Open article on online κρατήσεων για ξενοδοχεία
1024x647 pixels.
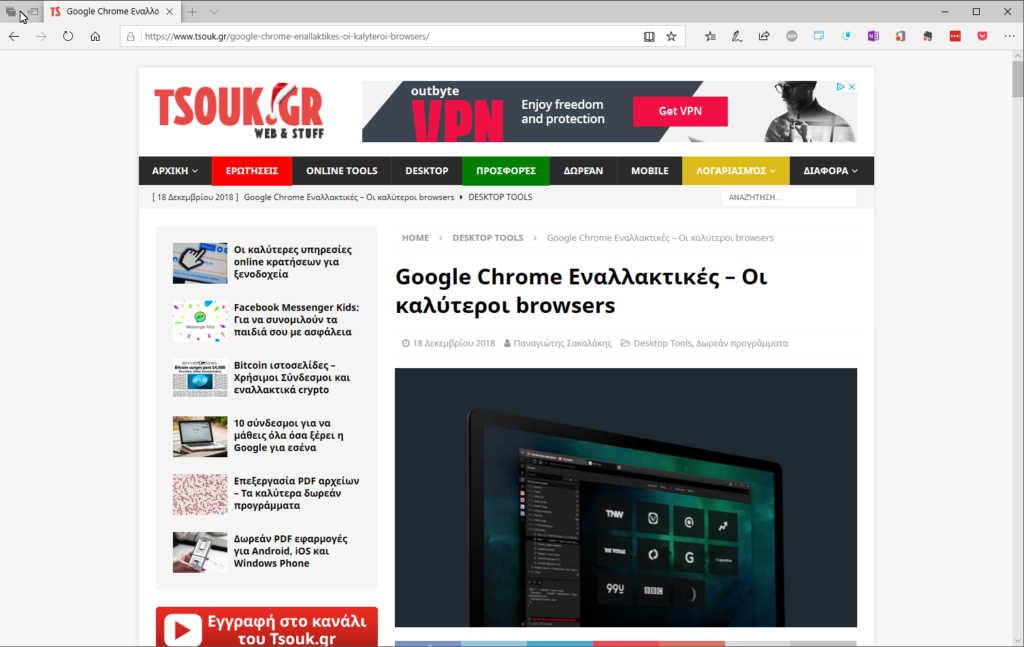(293, 262)
